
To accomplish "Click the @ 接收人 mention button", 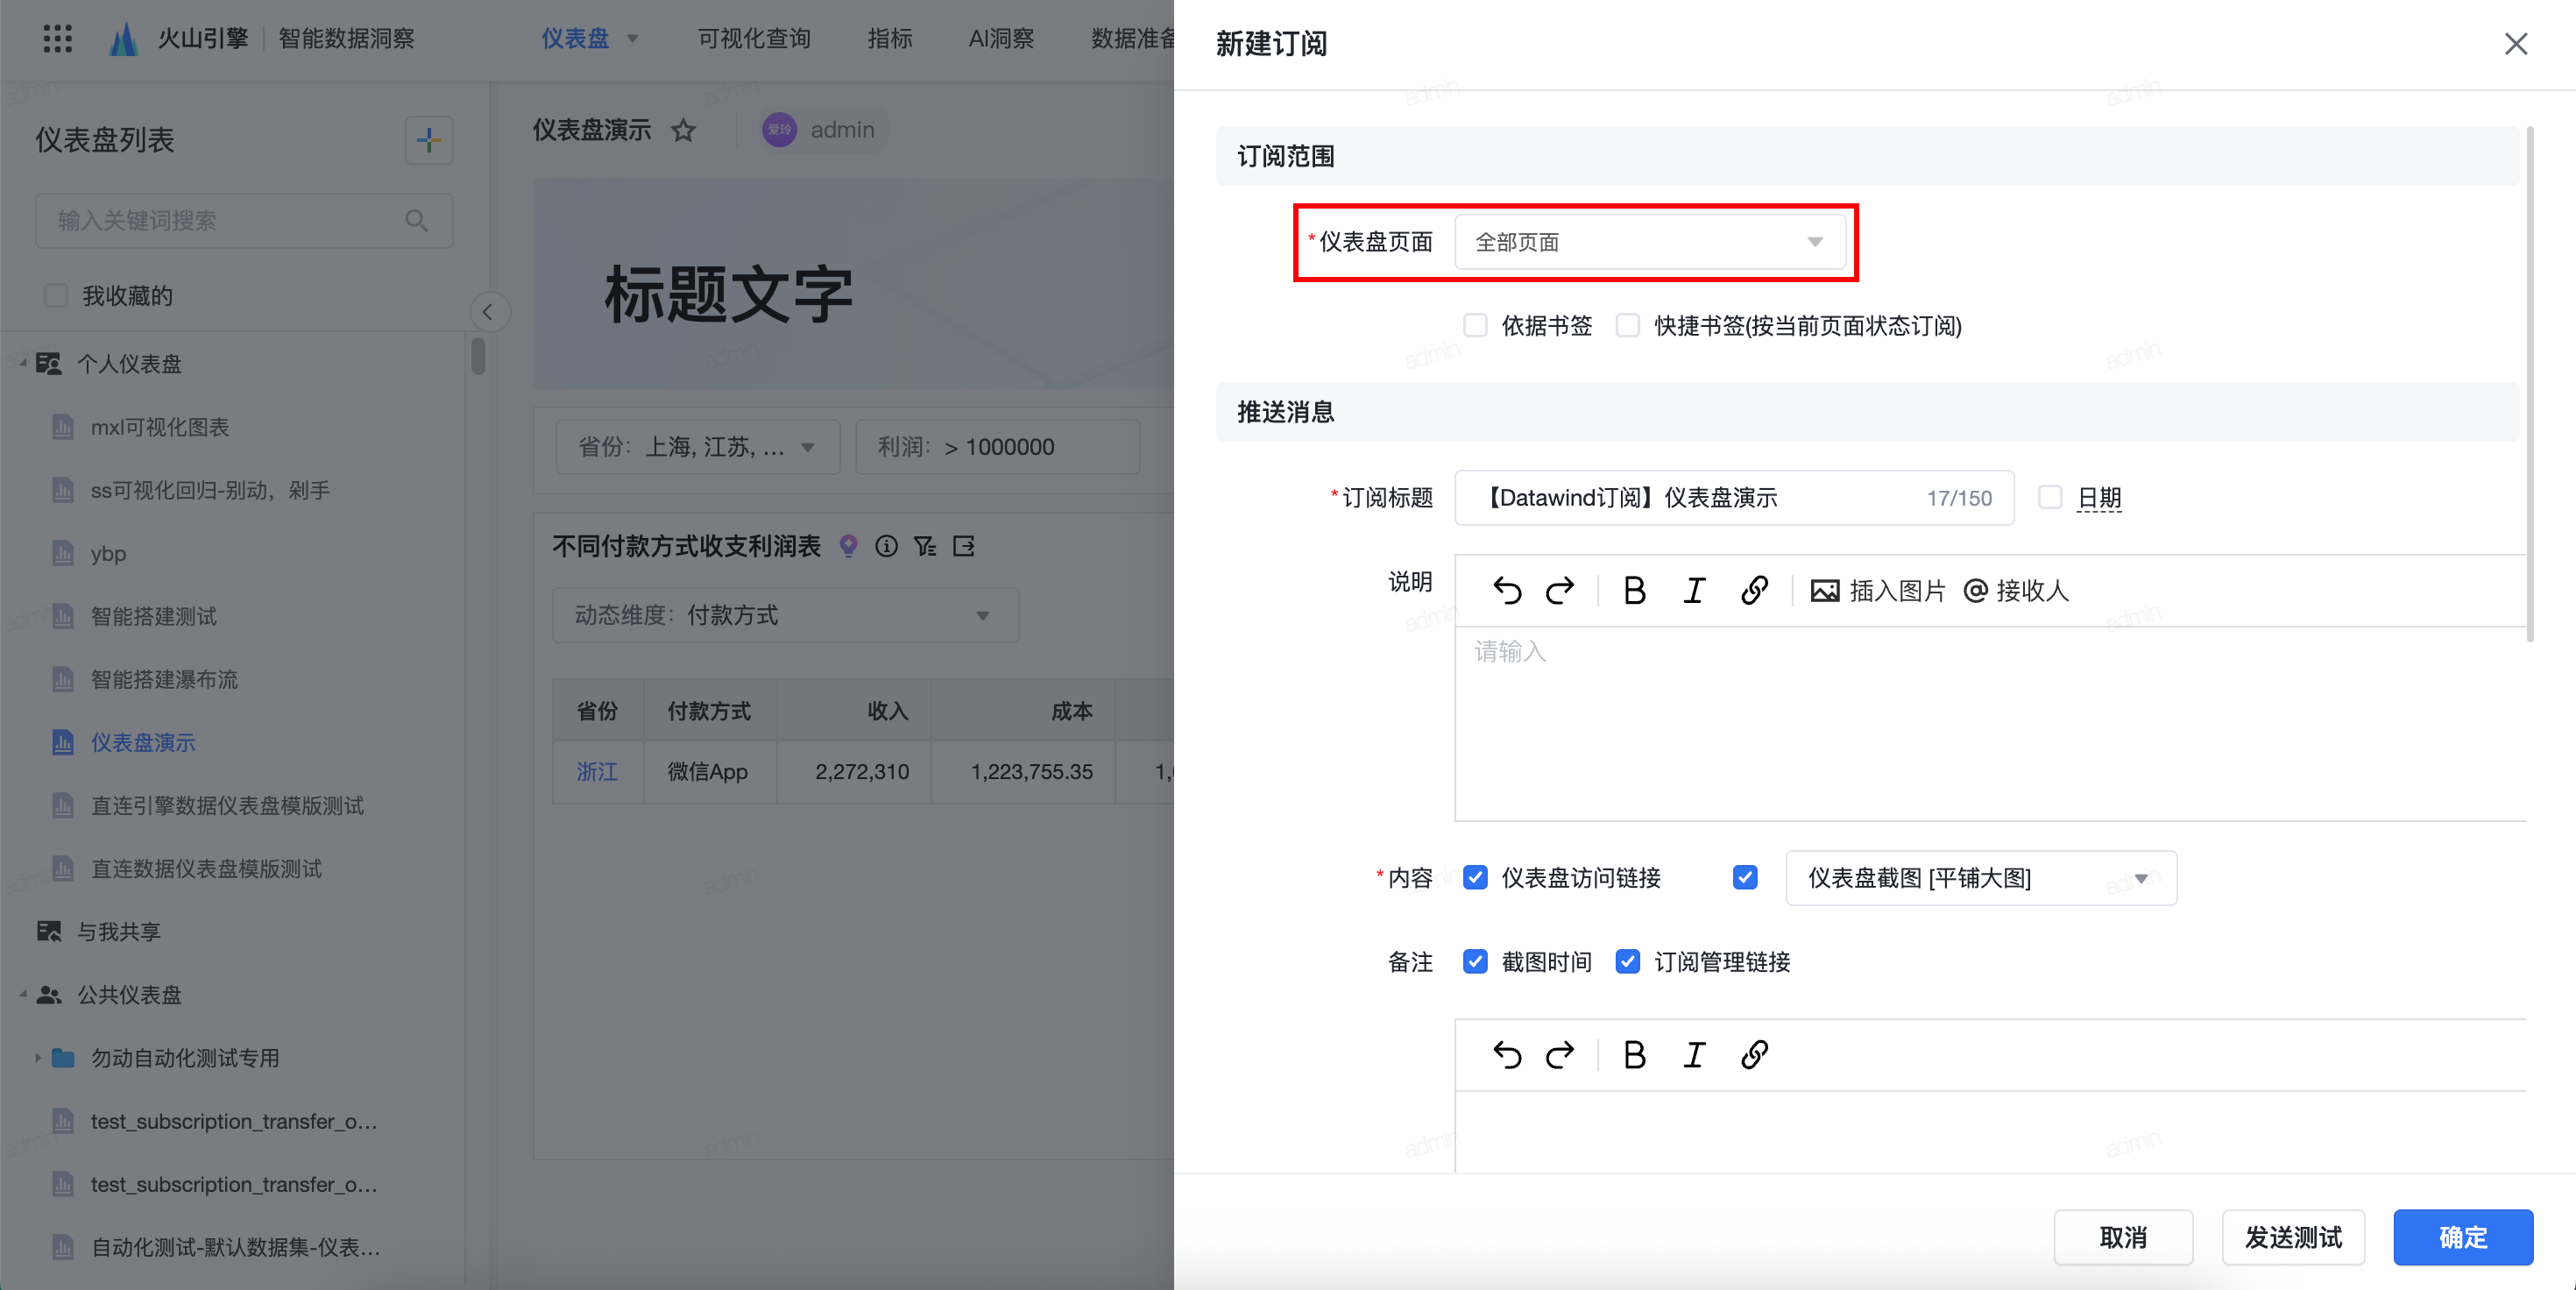I will pyautogui.click(x=2015, y=591).
